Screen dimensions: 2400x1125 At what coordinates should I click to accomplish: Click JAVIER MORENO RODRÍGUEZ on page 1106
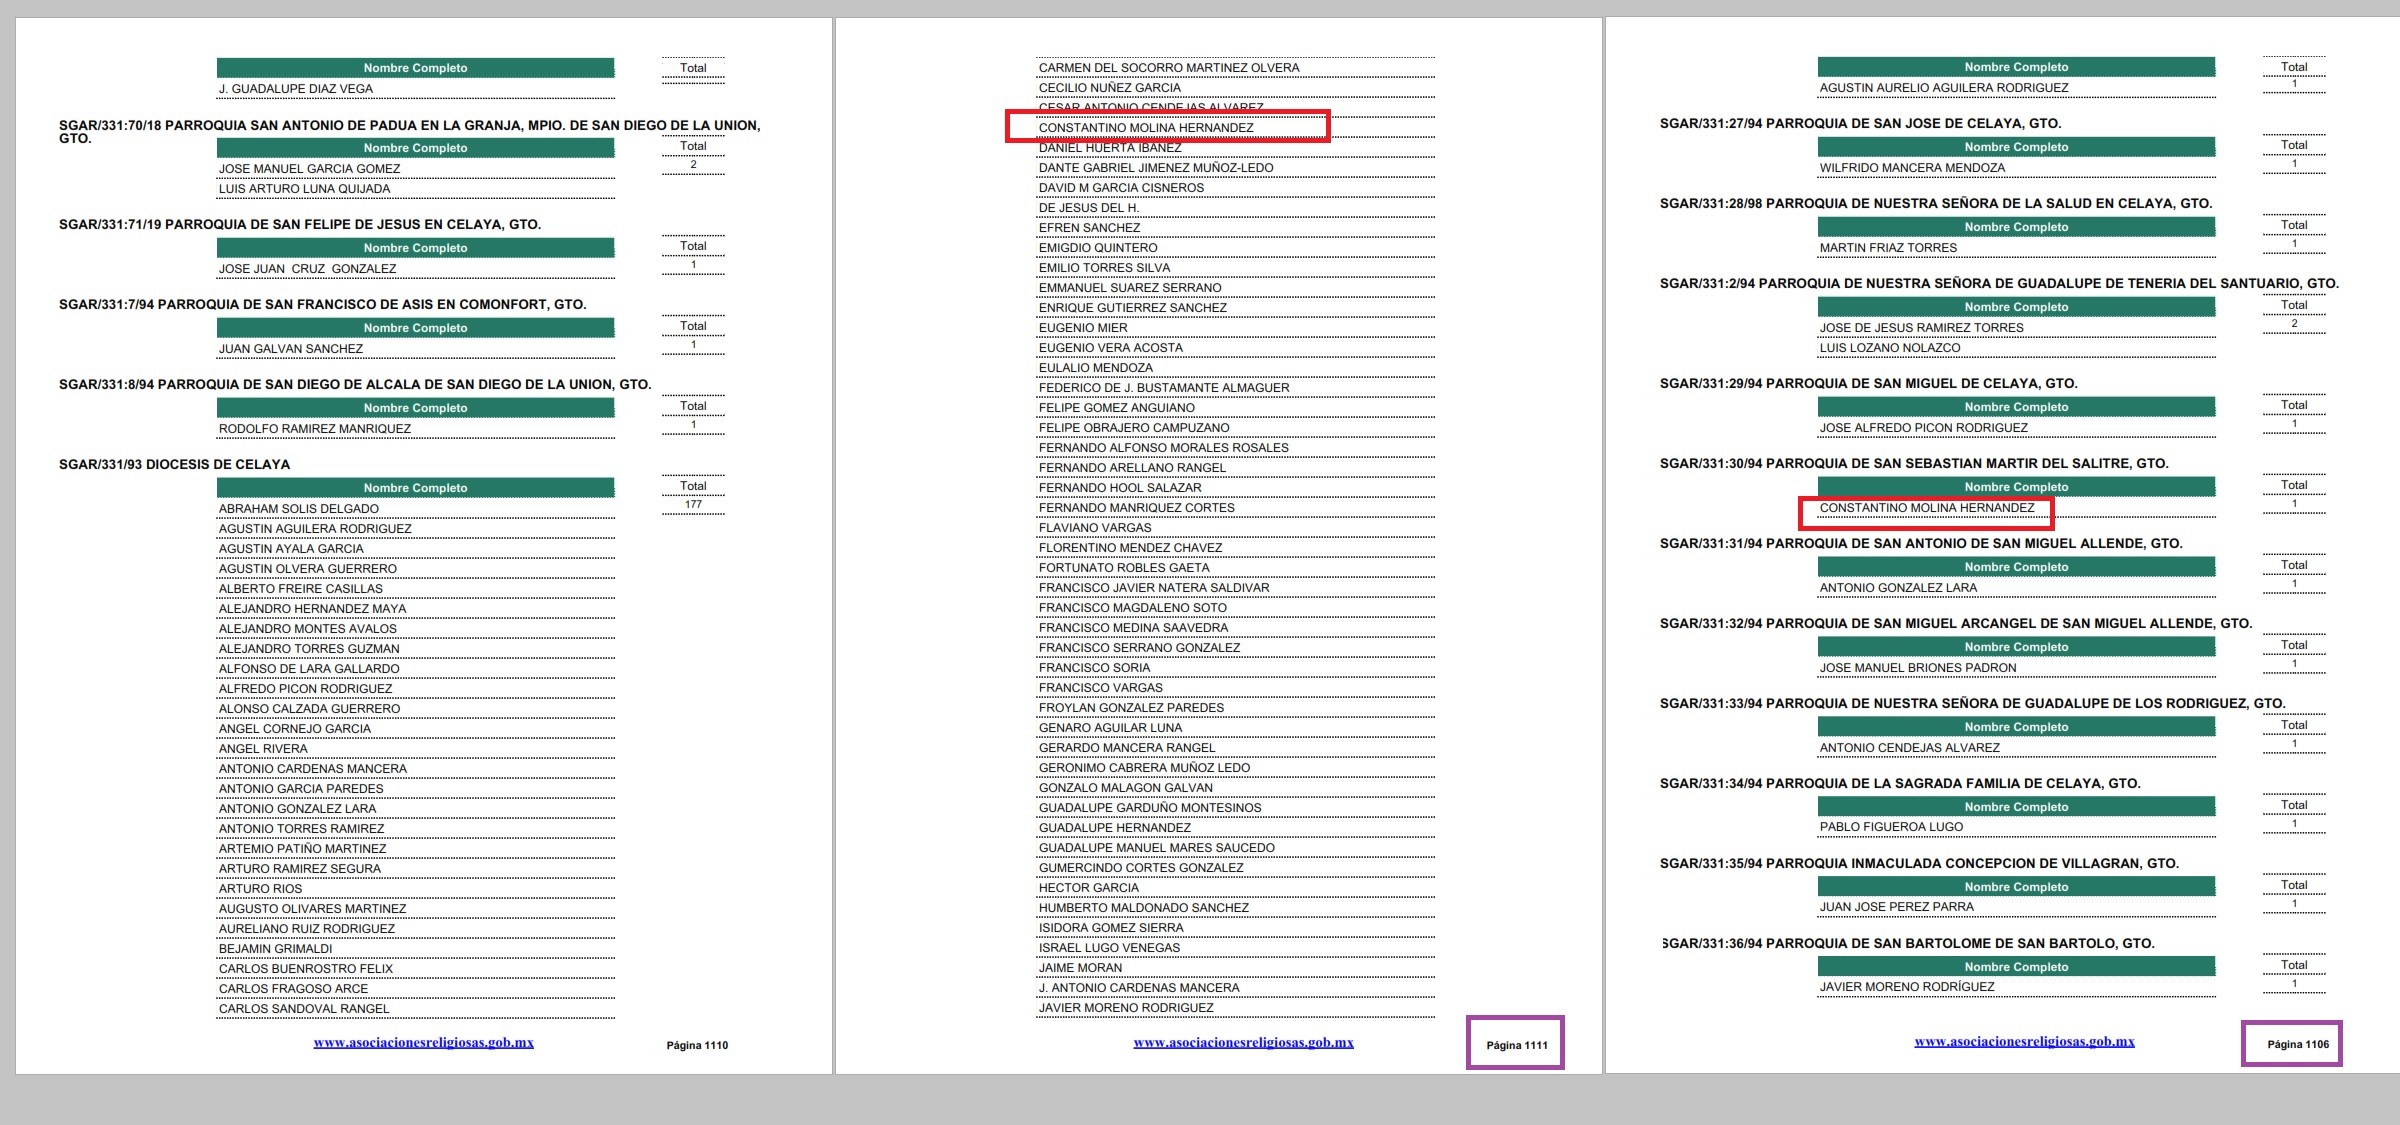click(1907, 986)
